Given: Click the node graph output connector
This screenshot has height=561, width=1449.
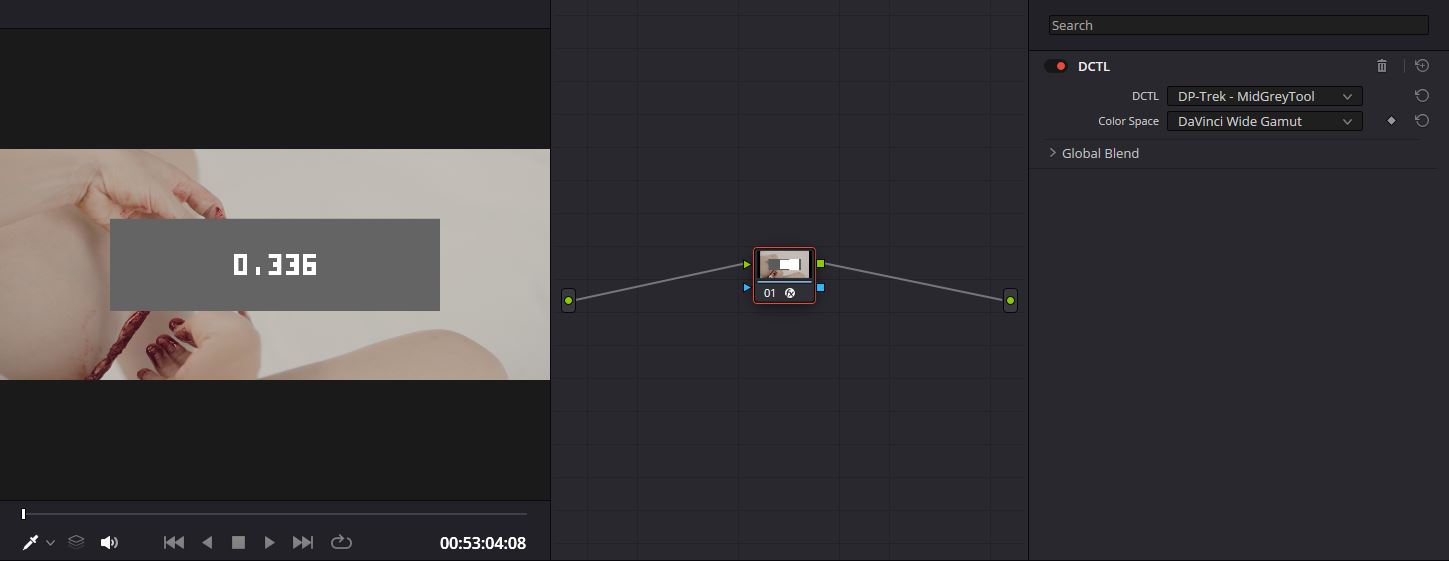Looking at the screenshot, I should [x=1010, y=300].
